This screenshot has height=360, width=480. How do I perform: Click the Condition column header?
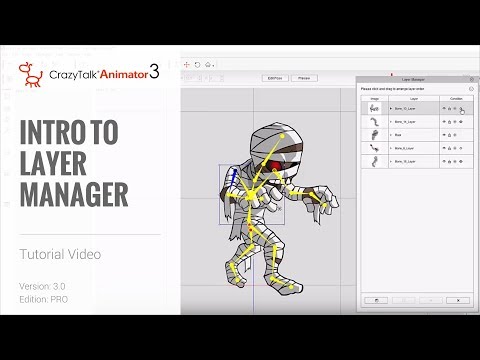[x=456, y=99]
